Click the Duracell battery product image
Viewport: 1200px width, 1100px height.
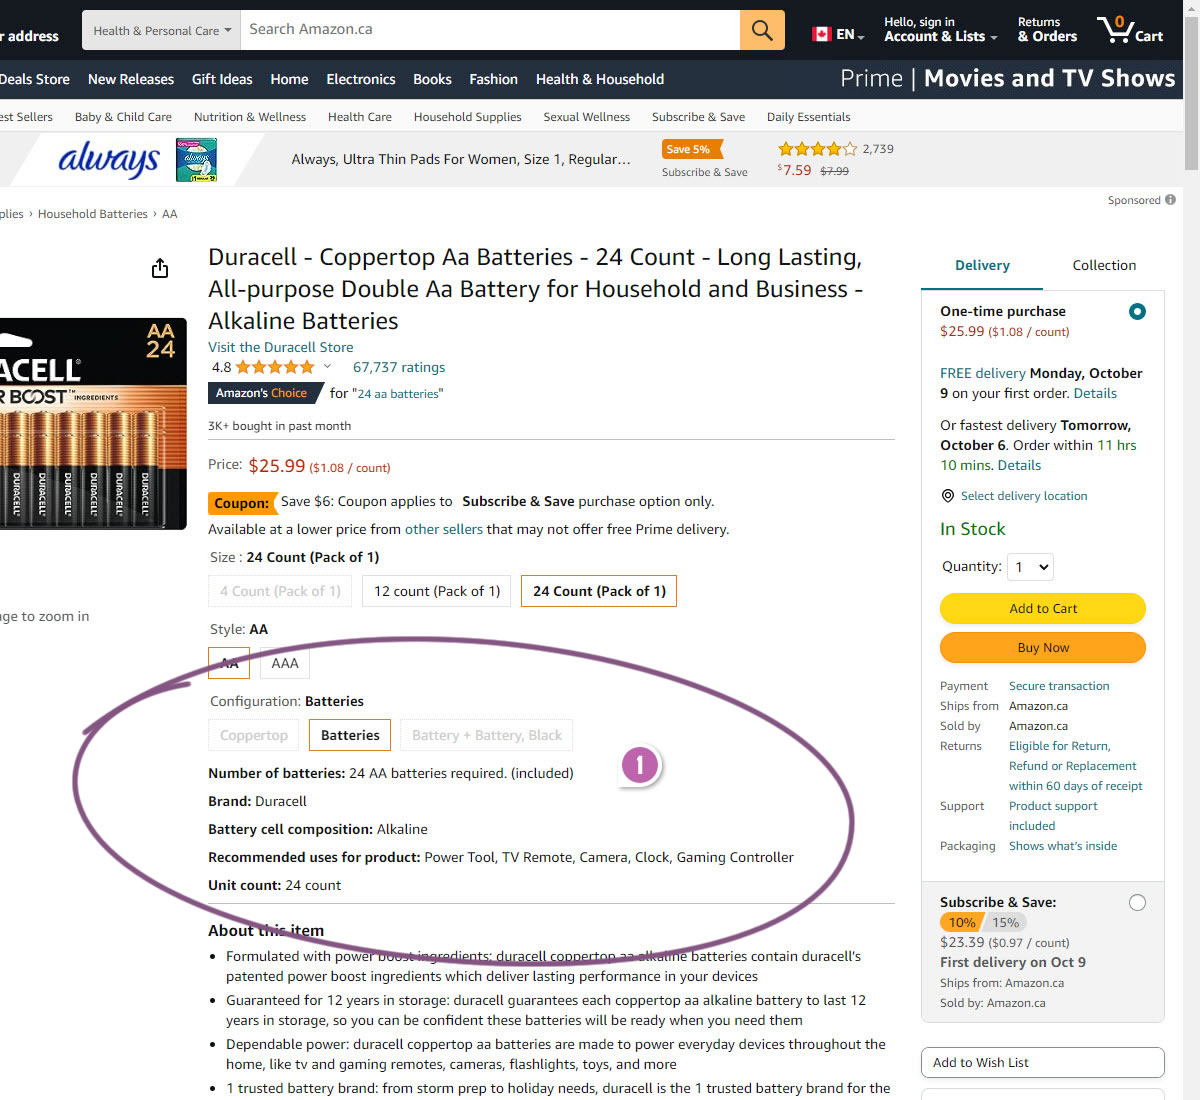tap(90, 425)
